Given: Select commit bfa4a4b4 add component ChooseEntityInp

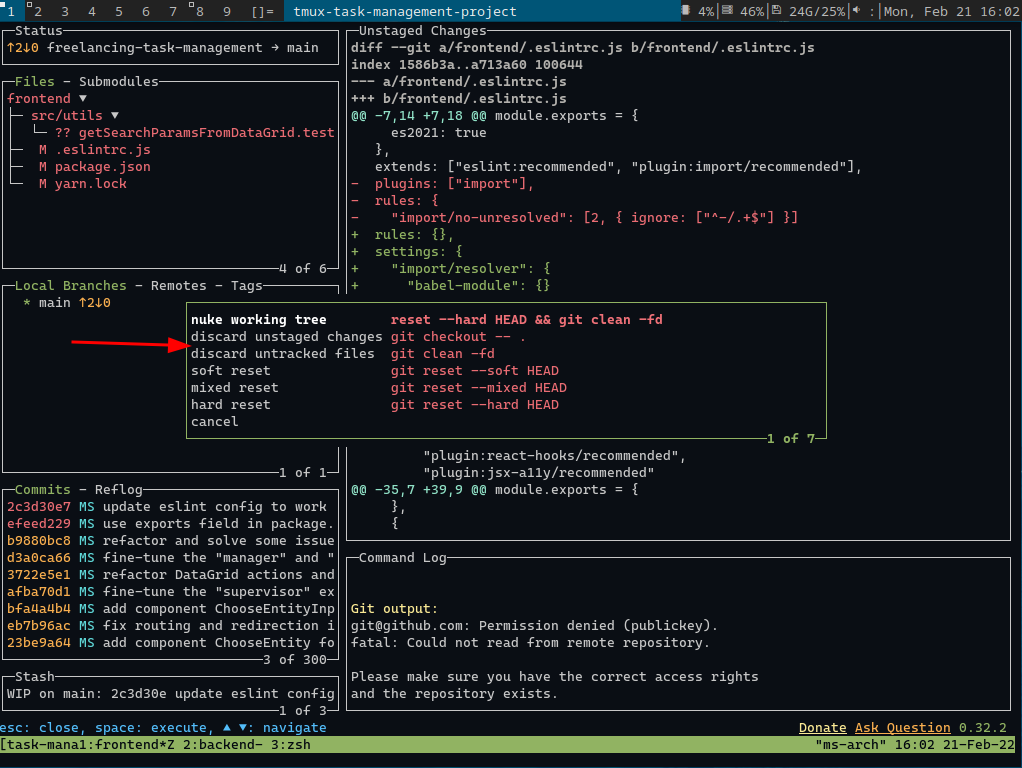Looking at the screenshot, I should pyautogui.click(x=171, y=608).
